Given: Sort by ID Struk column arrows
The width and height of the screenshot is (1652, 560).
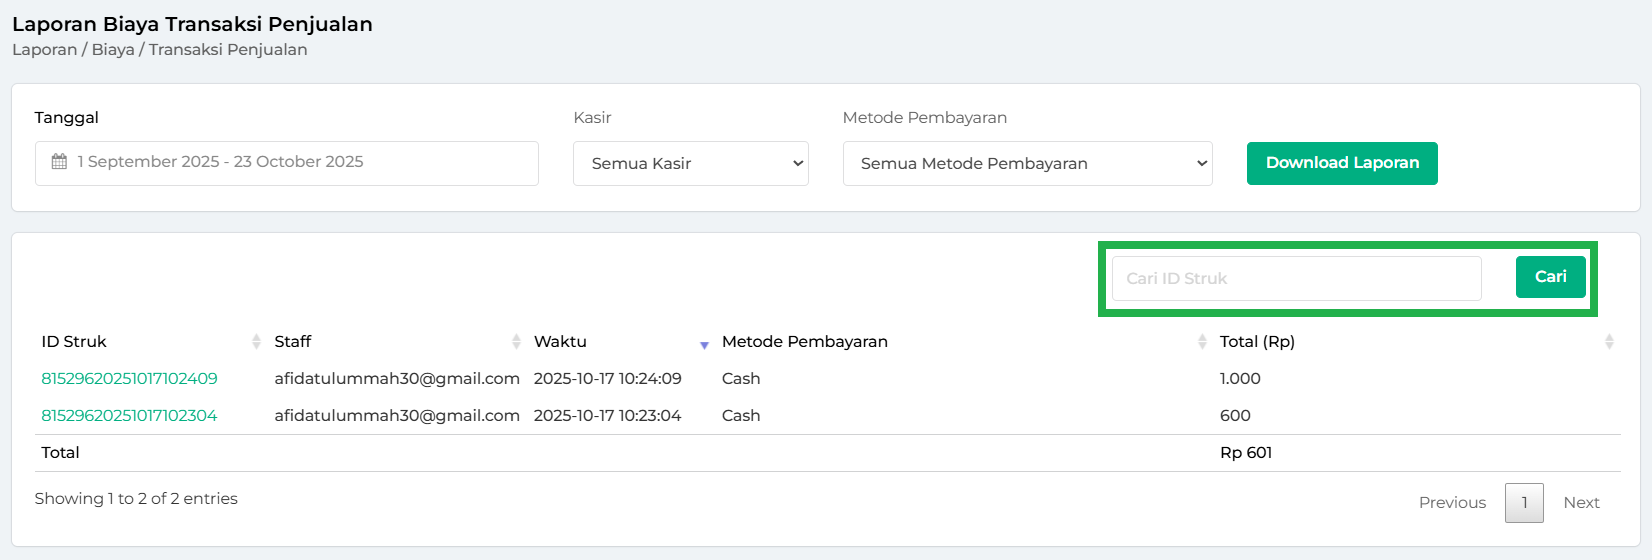Looking at the screenshot, I should click(256, 342).
